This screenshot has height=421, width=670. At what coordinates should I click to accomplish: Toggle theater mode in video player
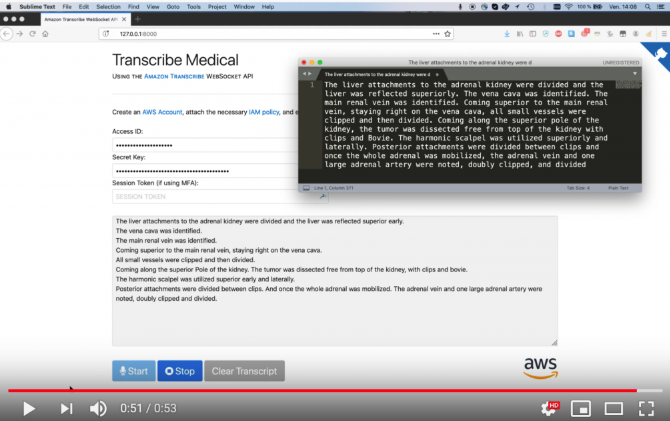[x=614, y=409]
